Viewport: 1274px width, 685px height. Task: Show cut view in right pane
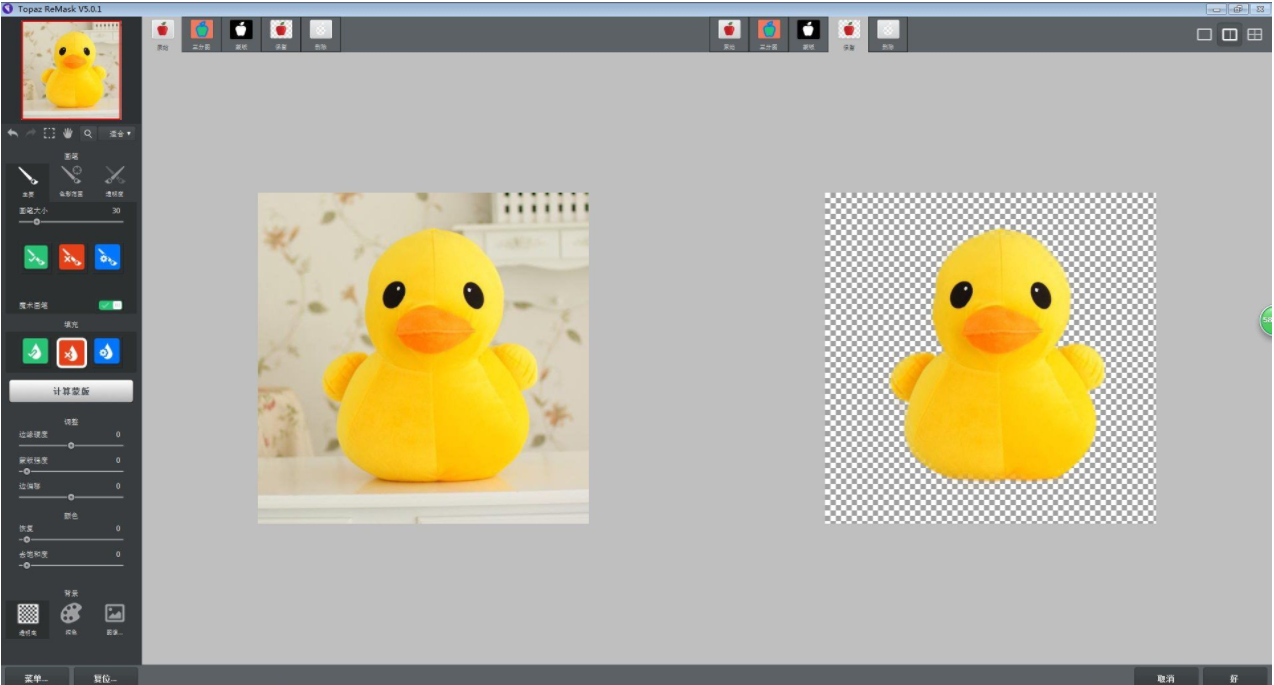[887, 34]
